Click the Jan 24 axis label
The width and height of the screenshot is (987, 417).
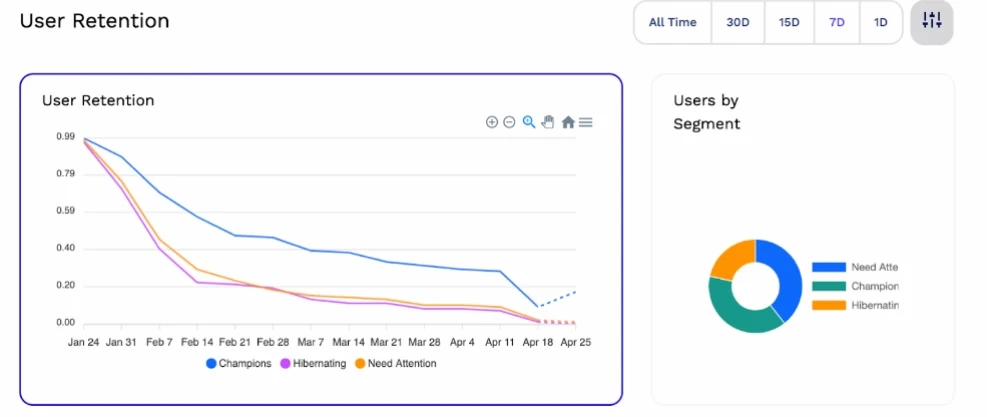[x=84, y=343]
